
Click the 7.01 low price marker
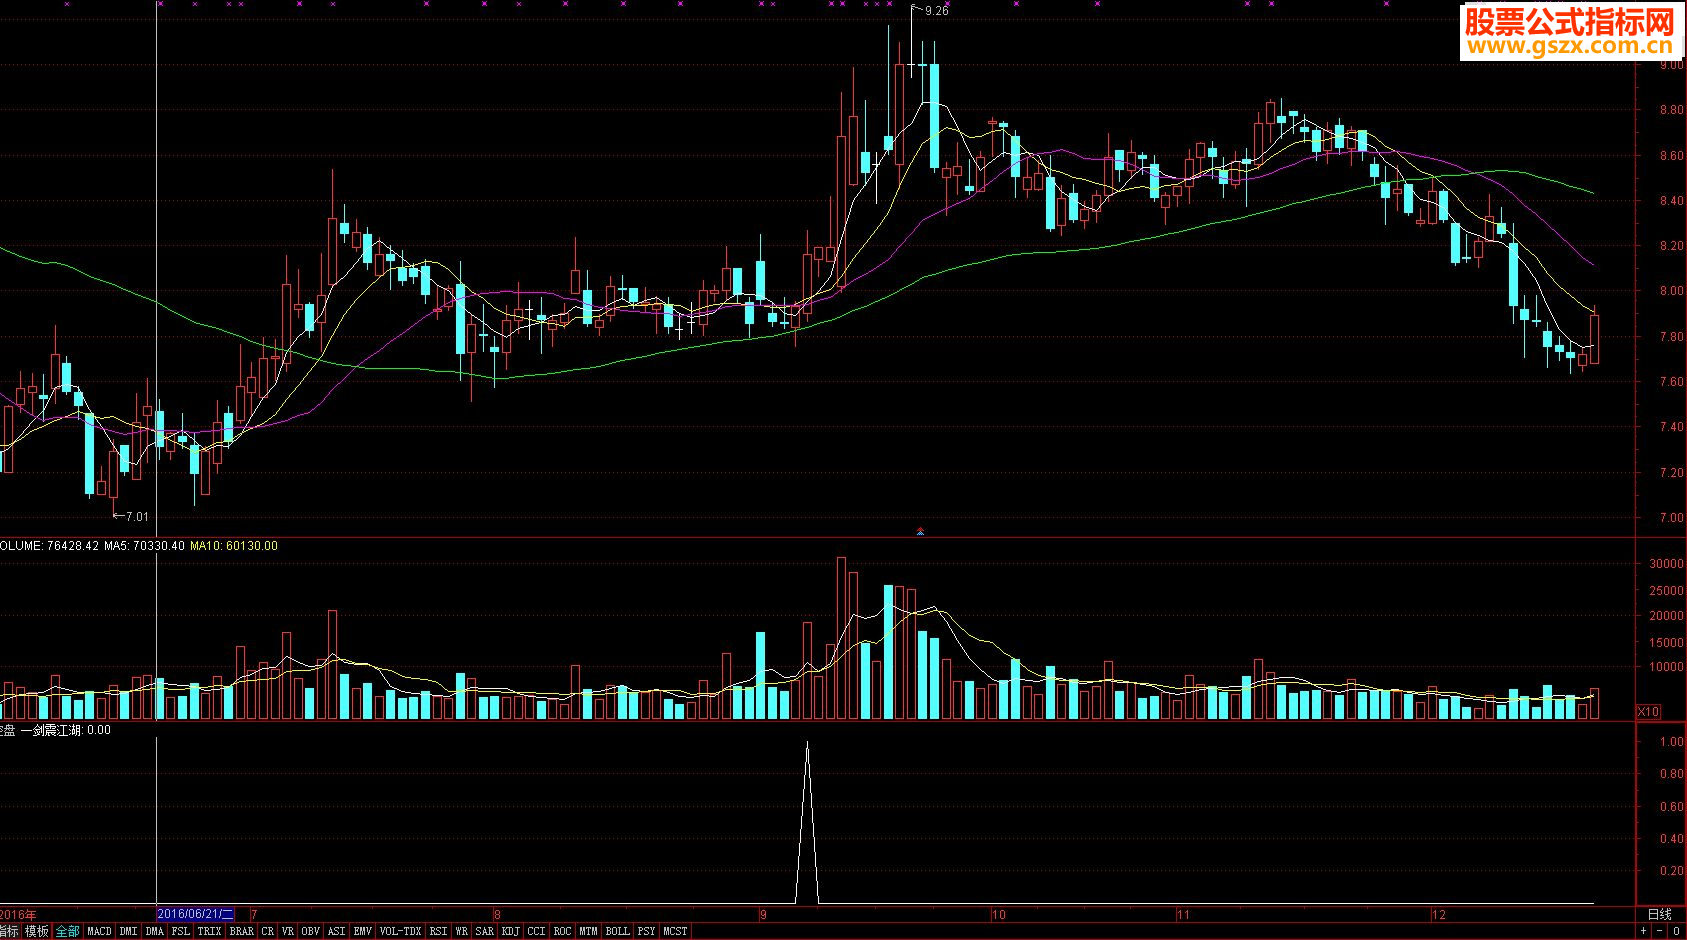click(x=137, y=517)
